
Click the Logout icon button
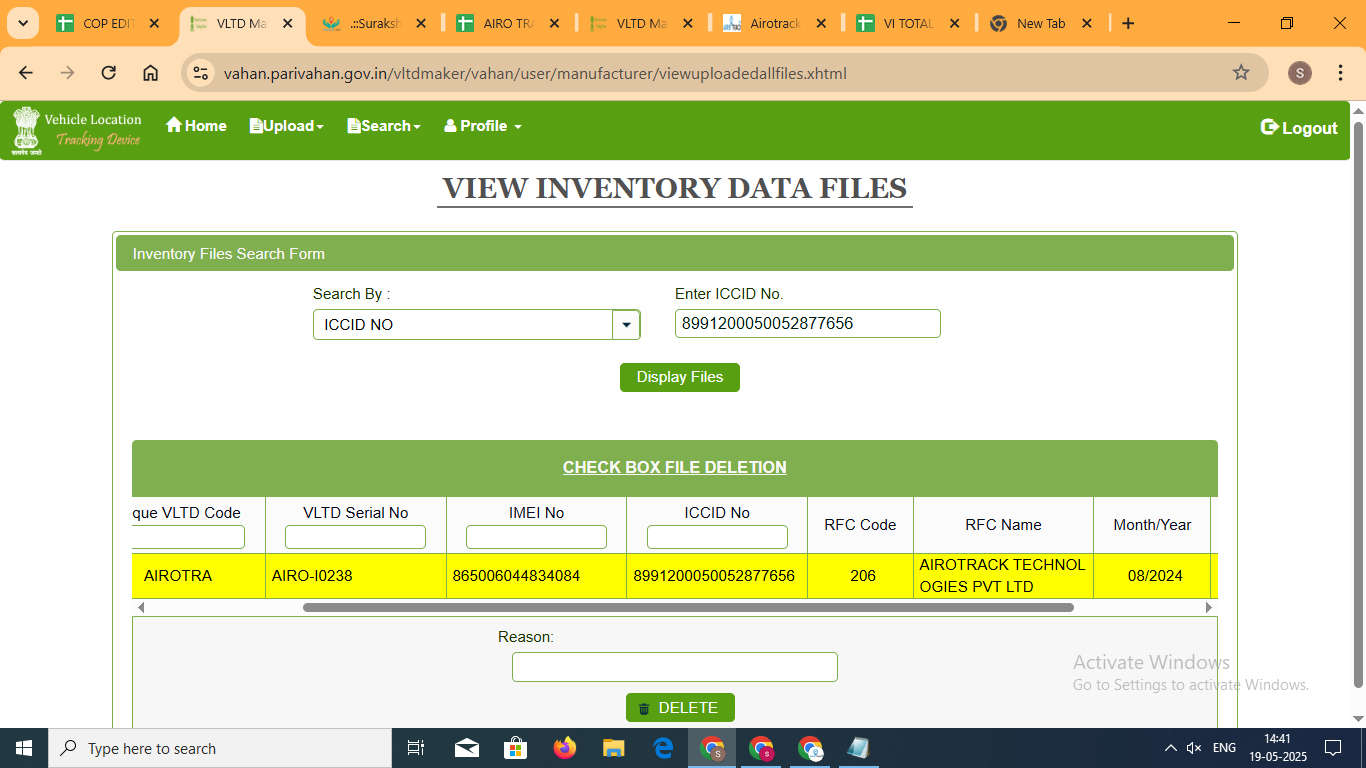click(x=1270, y=127)
